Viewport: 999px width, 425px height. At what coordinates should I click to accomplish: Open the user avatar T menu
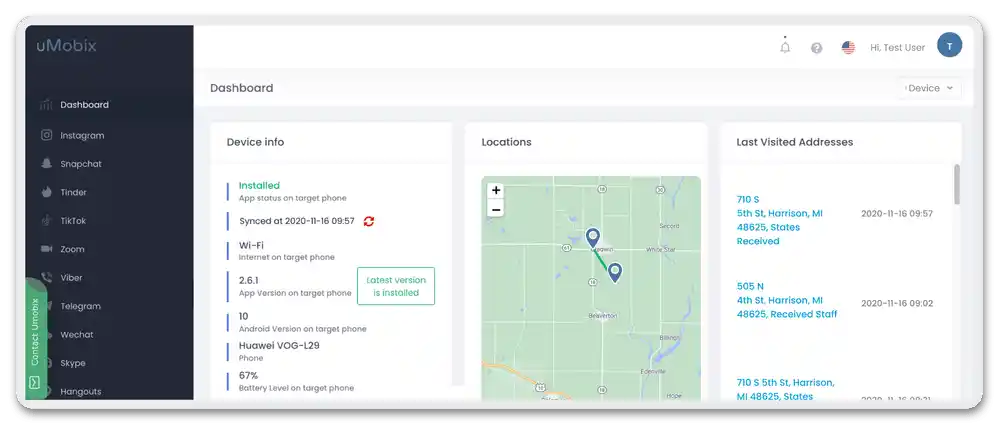pyautogui.click(x=949, y=45)
